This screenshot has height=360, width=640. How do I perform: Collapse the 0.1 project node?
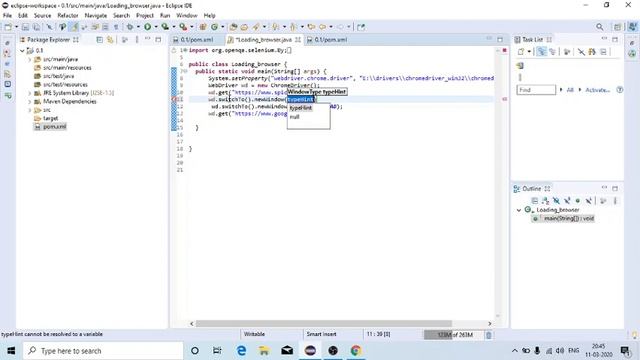(22, 51)
